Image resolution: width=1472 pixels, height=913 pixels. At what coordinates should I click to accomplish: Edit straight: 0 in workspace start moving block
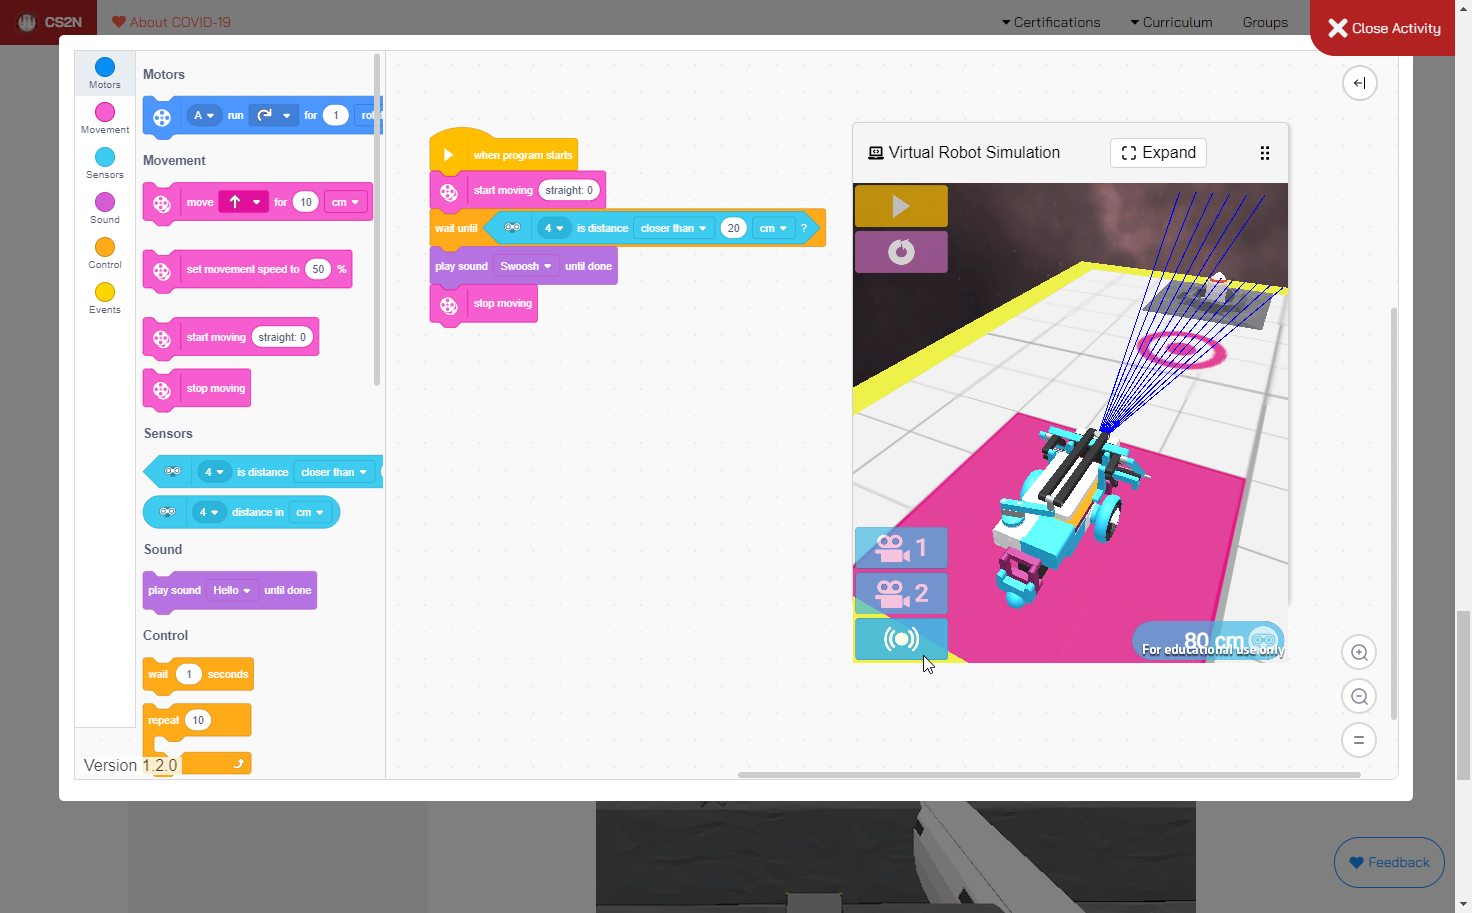click(569, 190)
